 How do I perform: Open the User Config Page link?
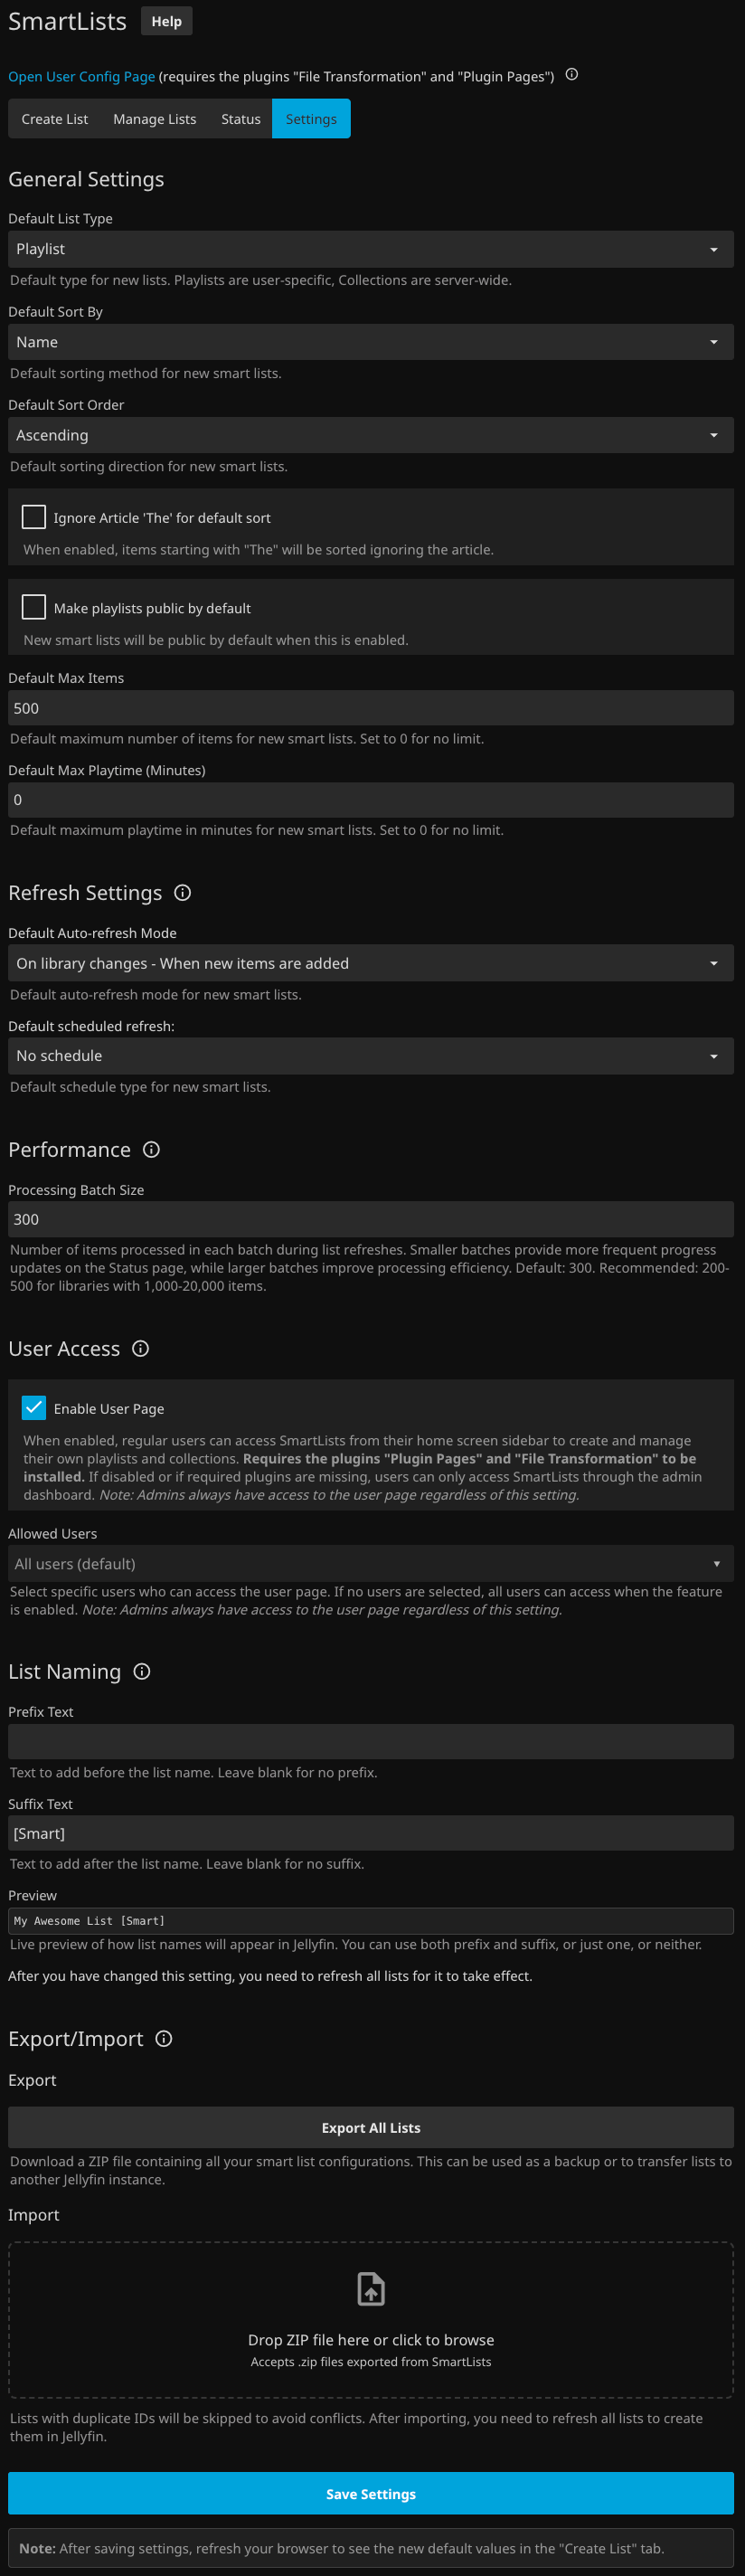(x=82, y=77)
